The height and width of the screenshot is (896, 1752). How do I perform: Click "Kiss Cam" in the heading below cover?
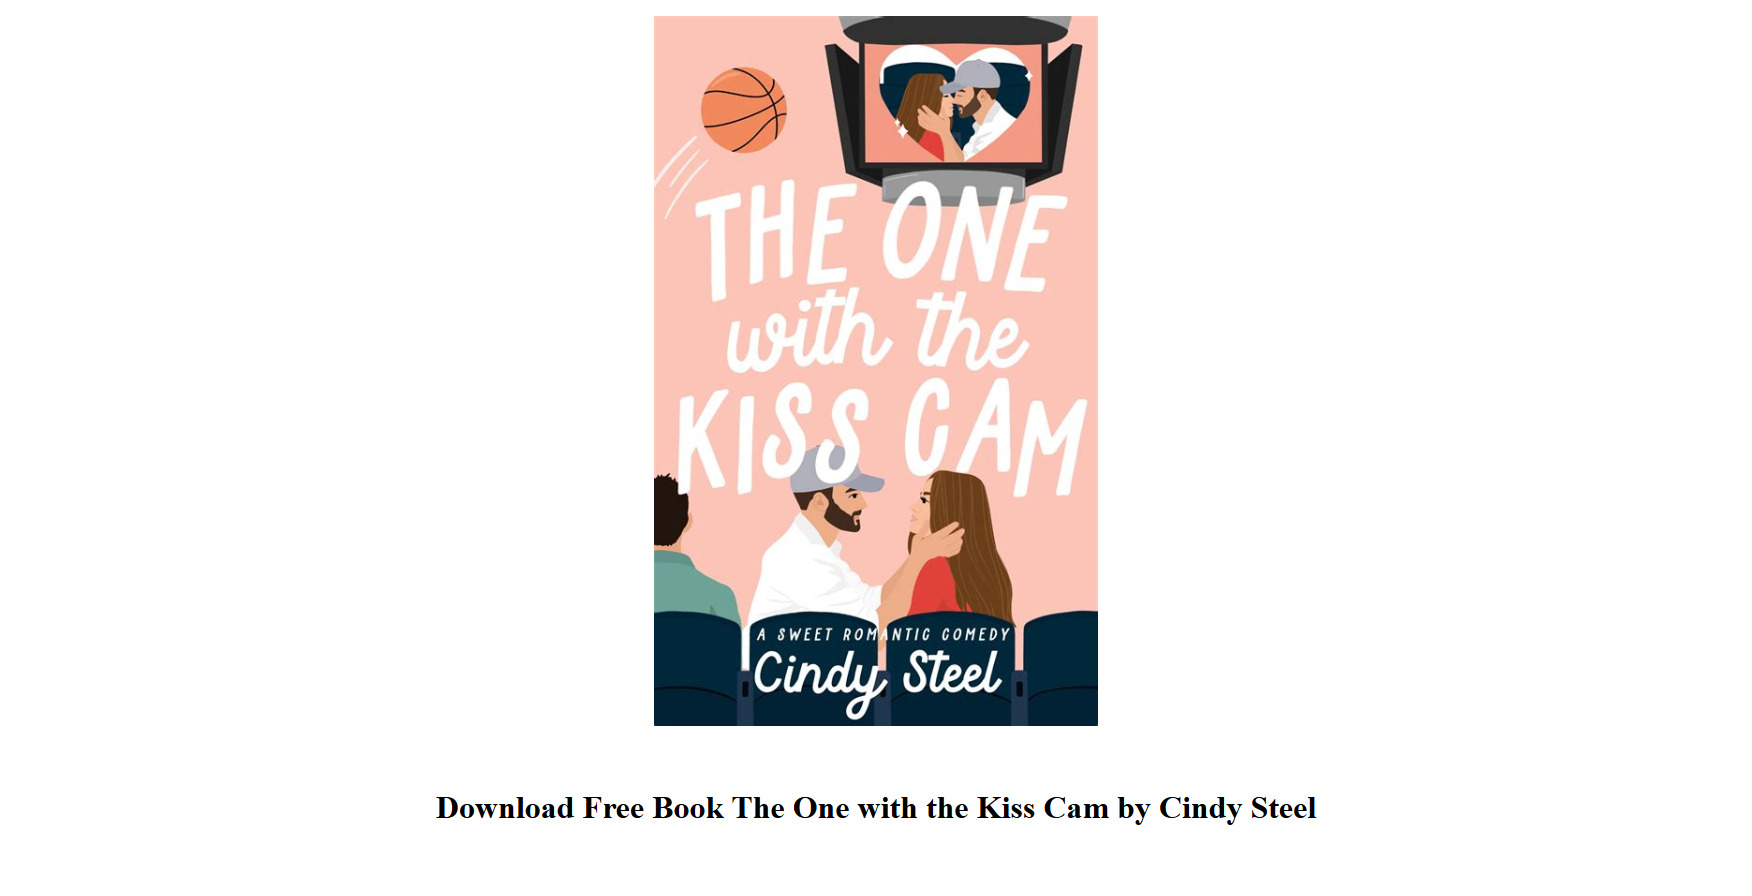click(x=1043, y=808)
